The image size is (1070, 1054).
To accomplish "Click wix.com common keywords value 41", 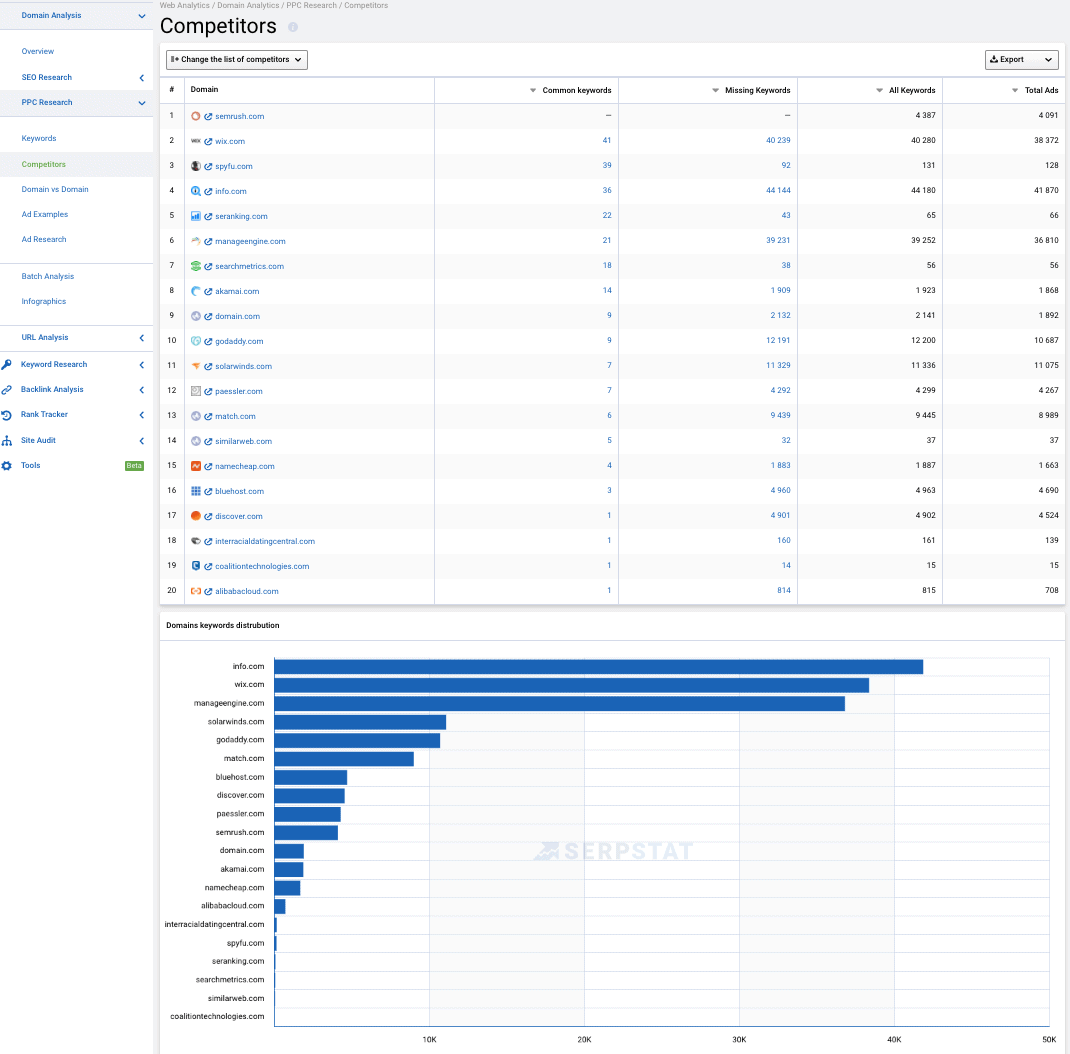I will click(607, 141).
